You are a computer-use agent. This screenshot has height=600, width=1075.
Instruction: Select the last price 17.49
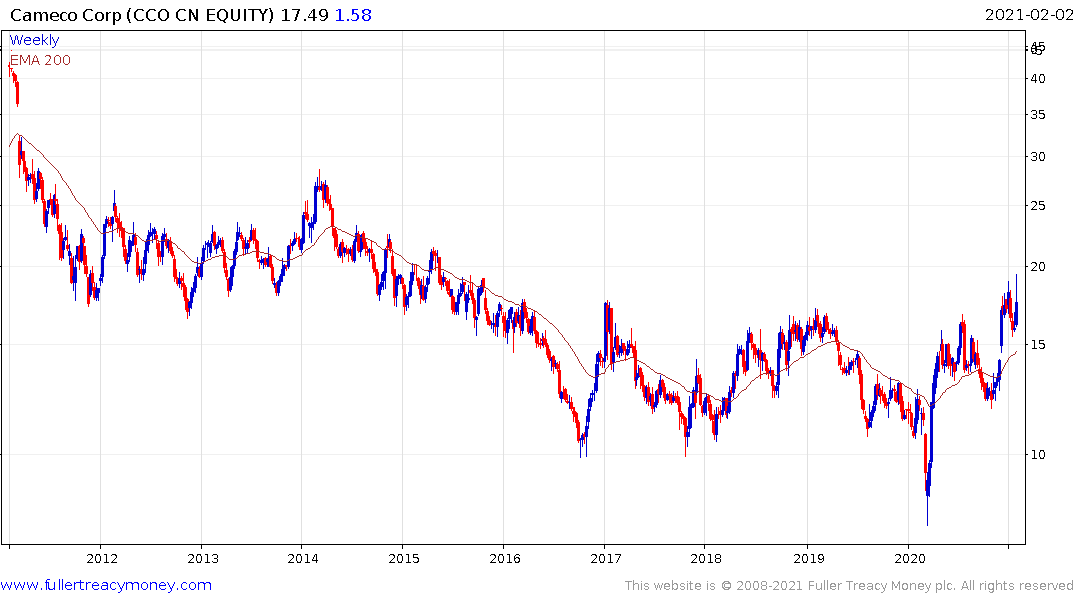[304, 15]
